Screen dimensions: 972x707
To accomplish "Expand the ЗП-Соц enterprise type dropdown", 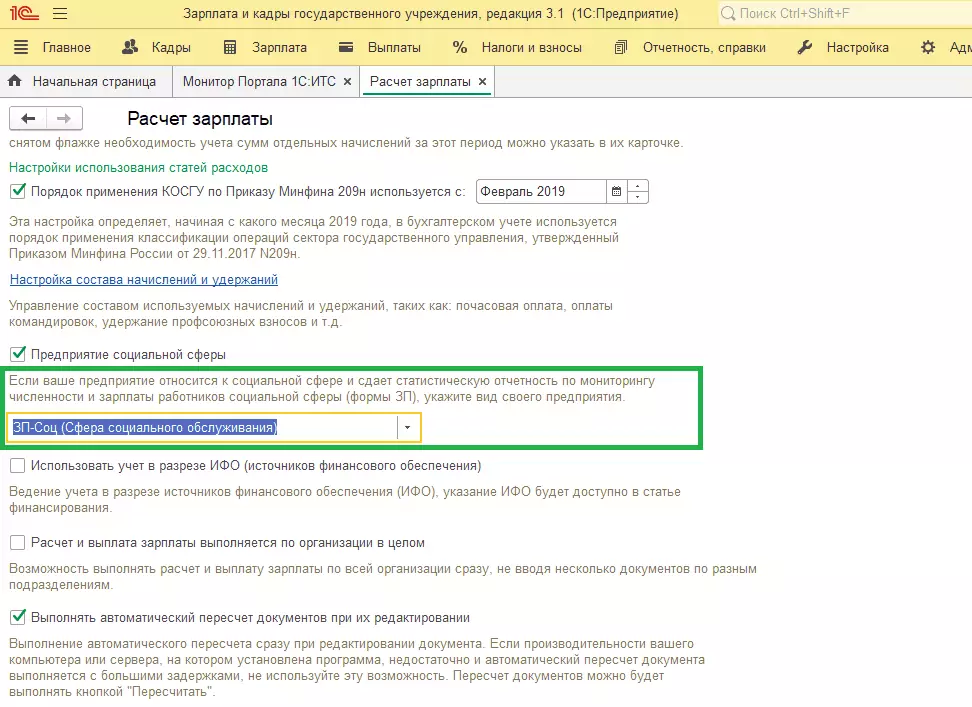I will coord(408,428).
